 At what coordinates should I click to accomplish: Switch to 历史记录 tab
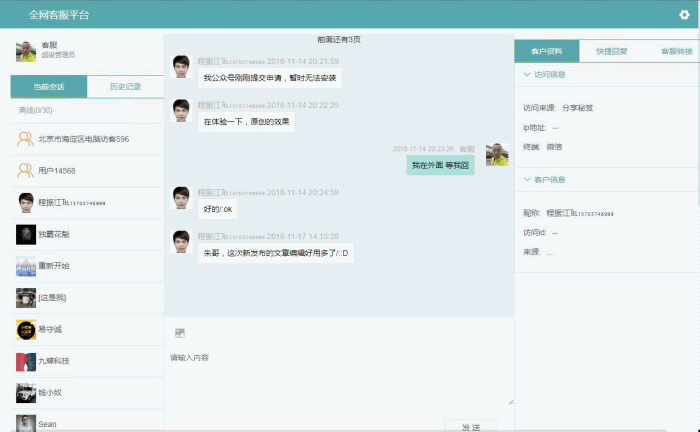coord(125,87)
